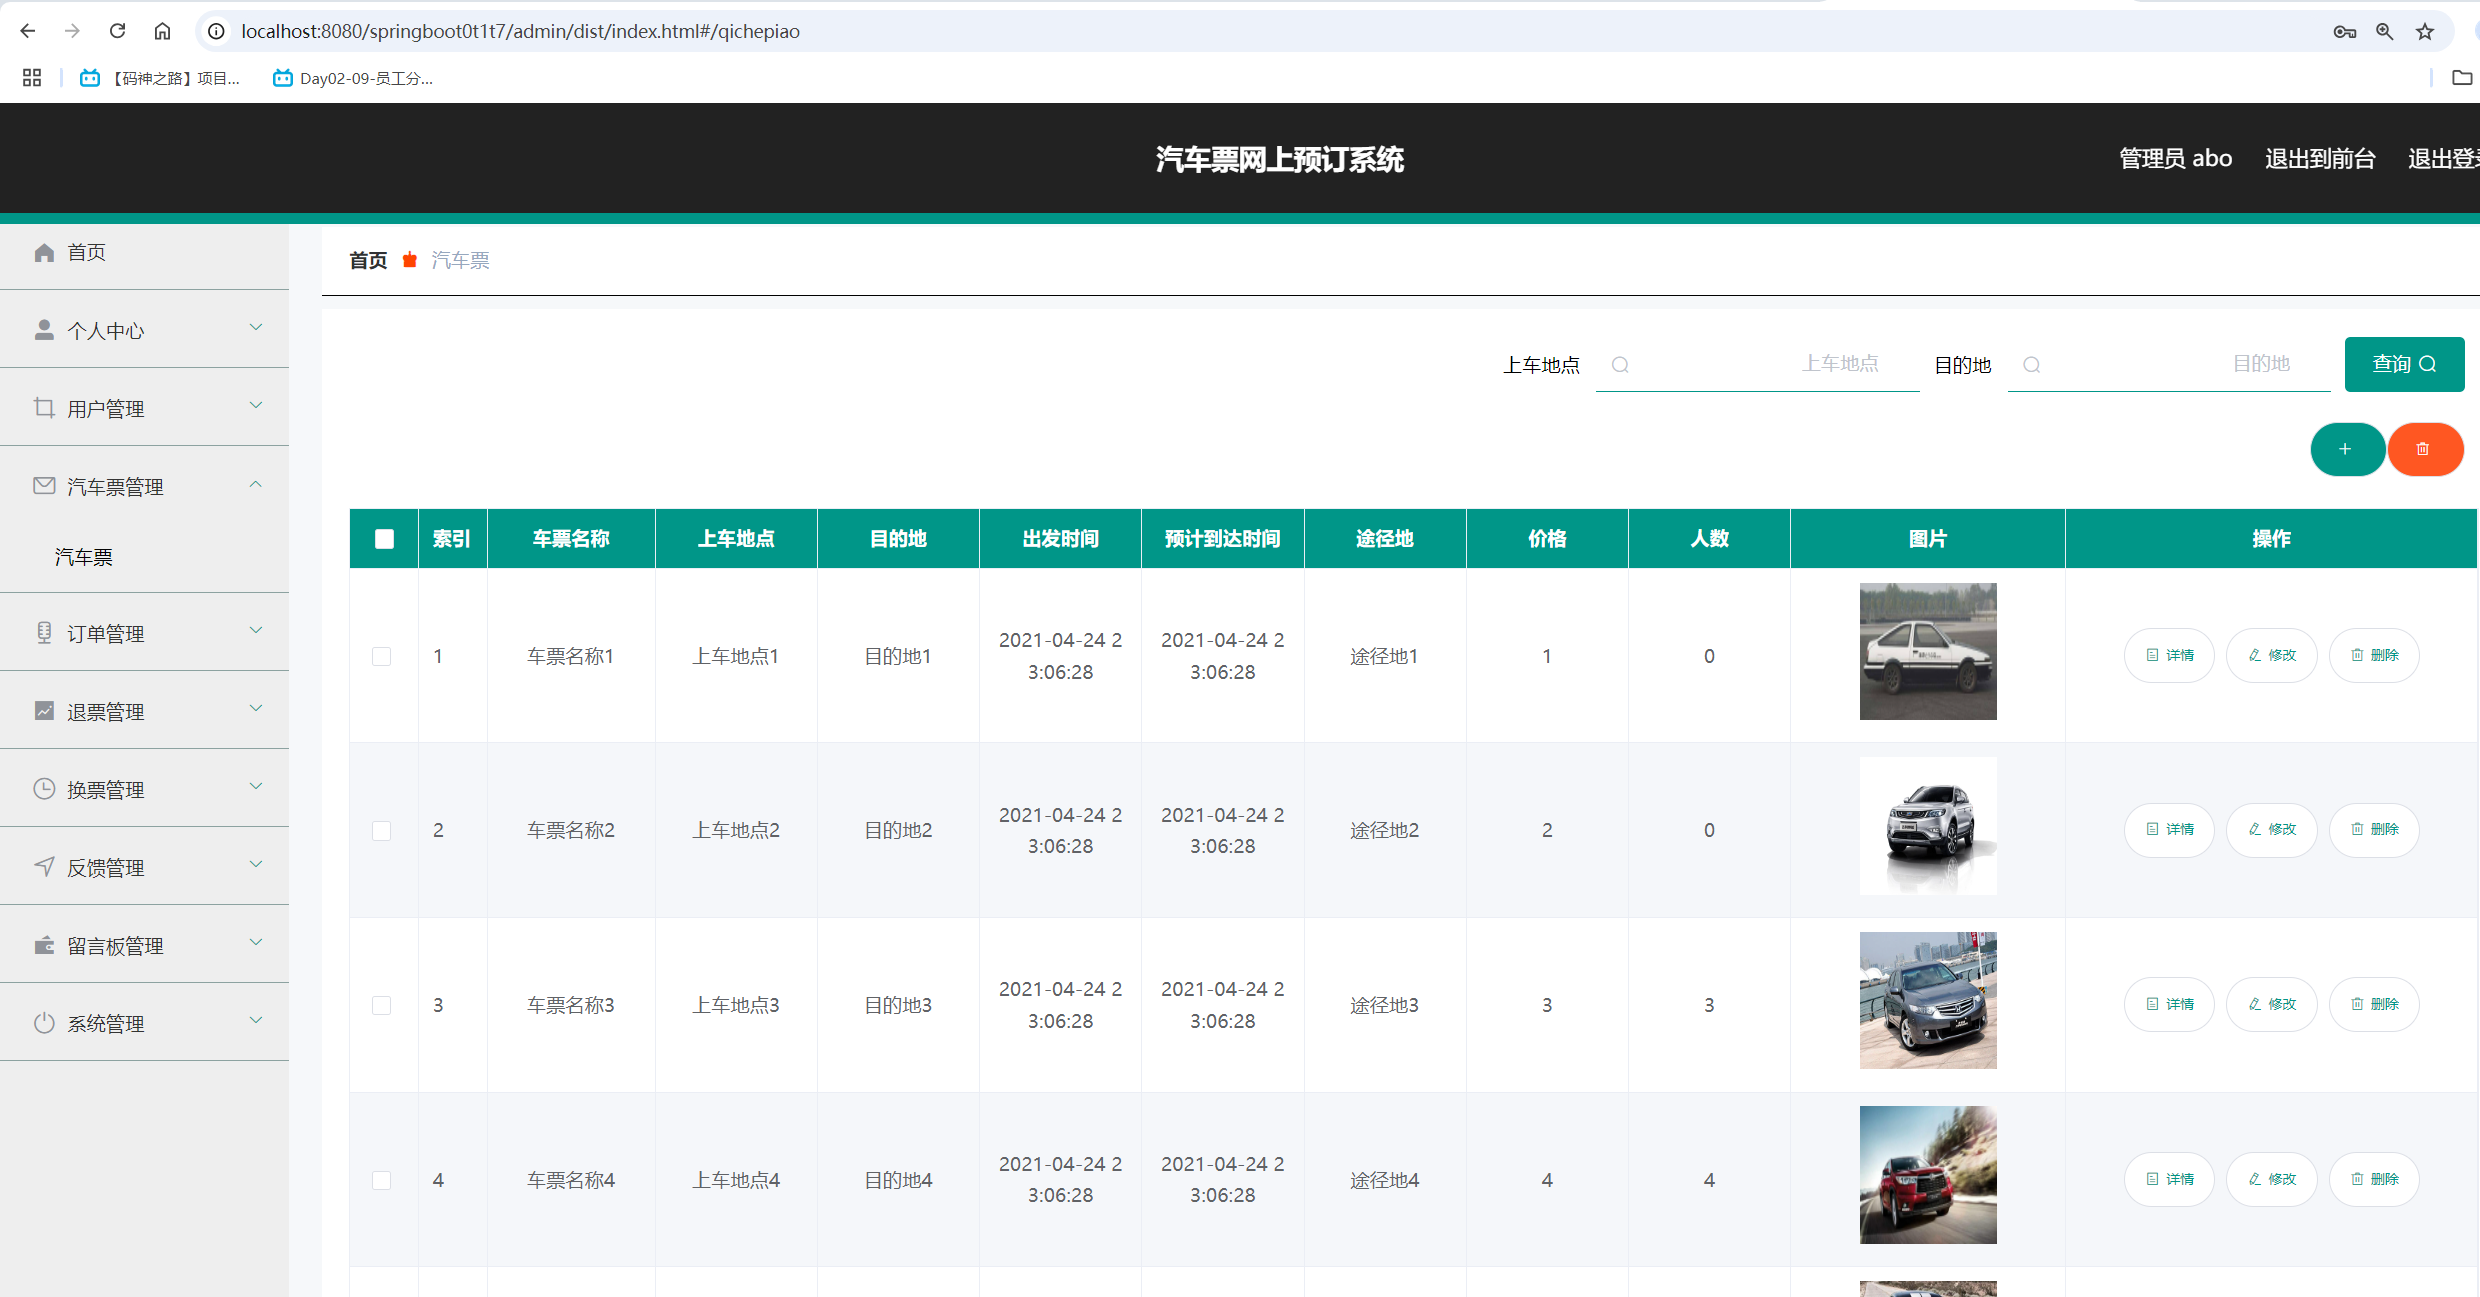
Task: Toggle the select-all header checkbox
Action: [384, 539]
